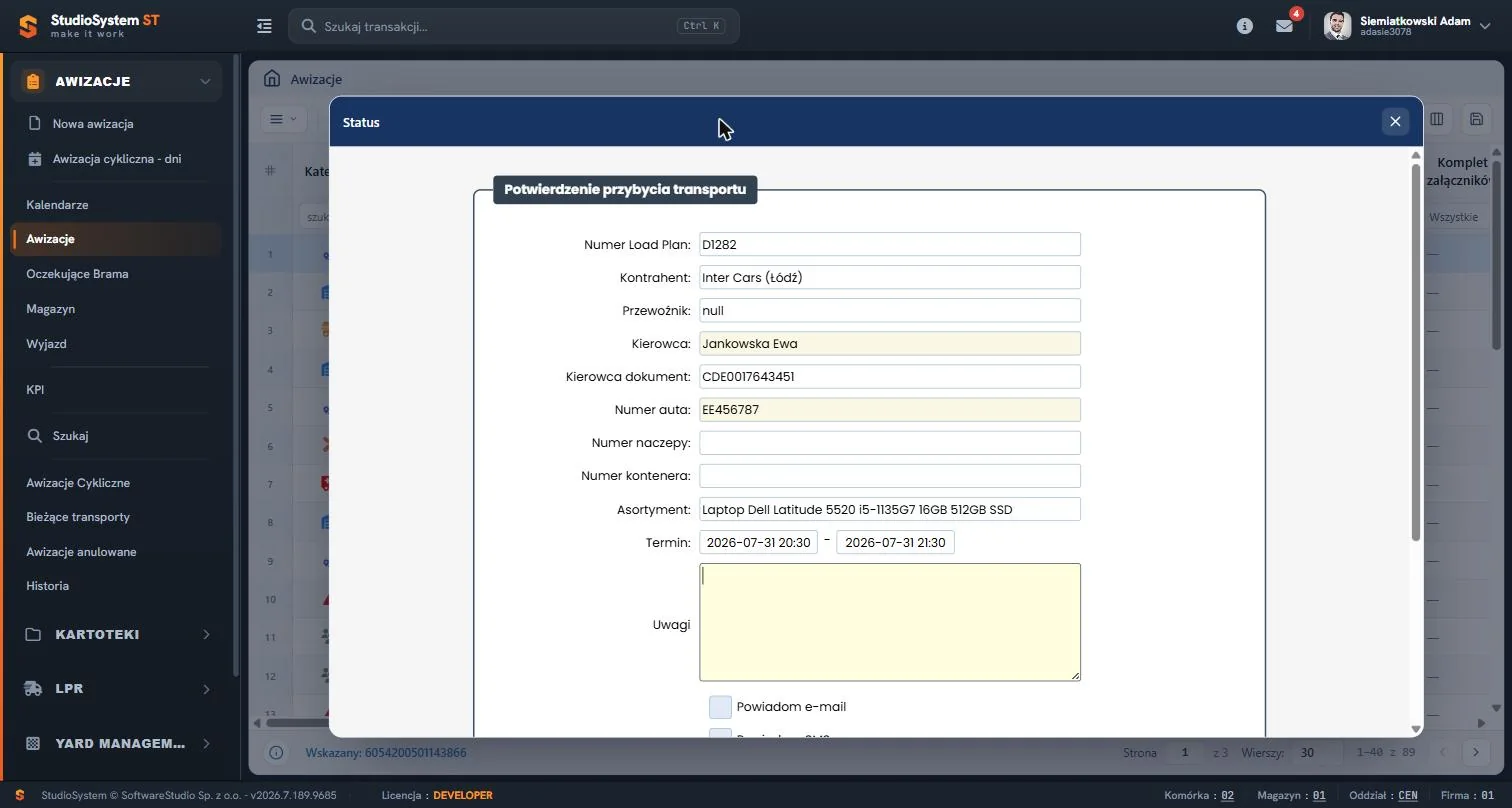Click the AWIZACJE clipboard icon
The height and width of the screenshot is (808, 1512).
tap(33, 81)
